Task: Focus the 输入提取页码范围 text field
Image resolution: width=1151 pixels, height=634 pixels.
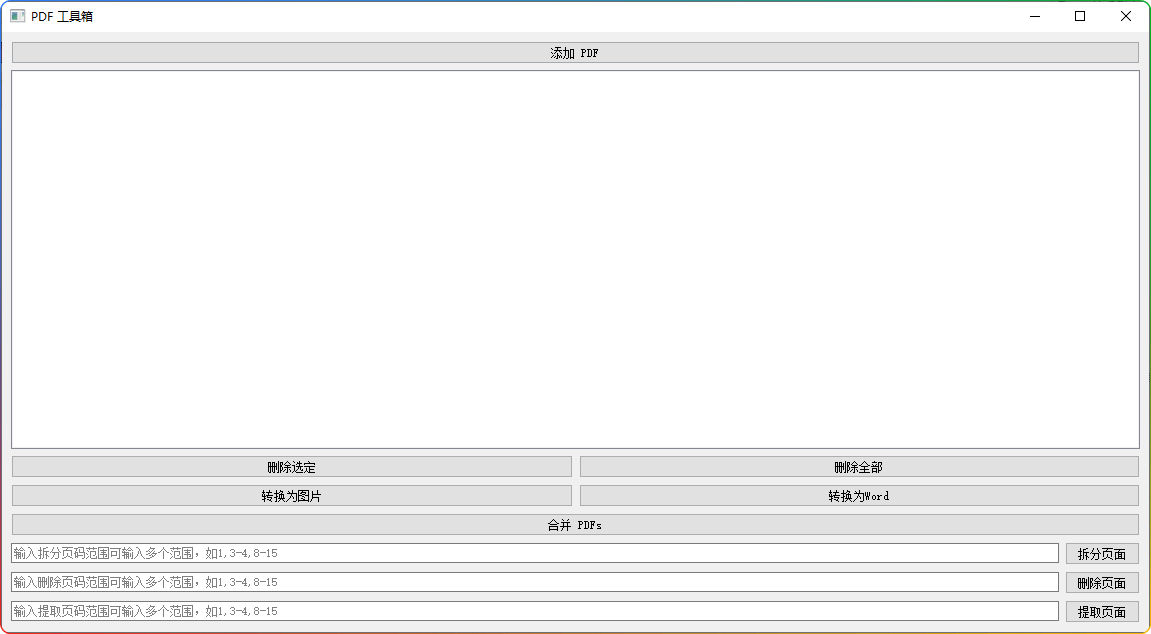Action: point(534,611)
